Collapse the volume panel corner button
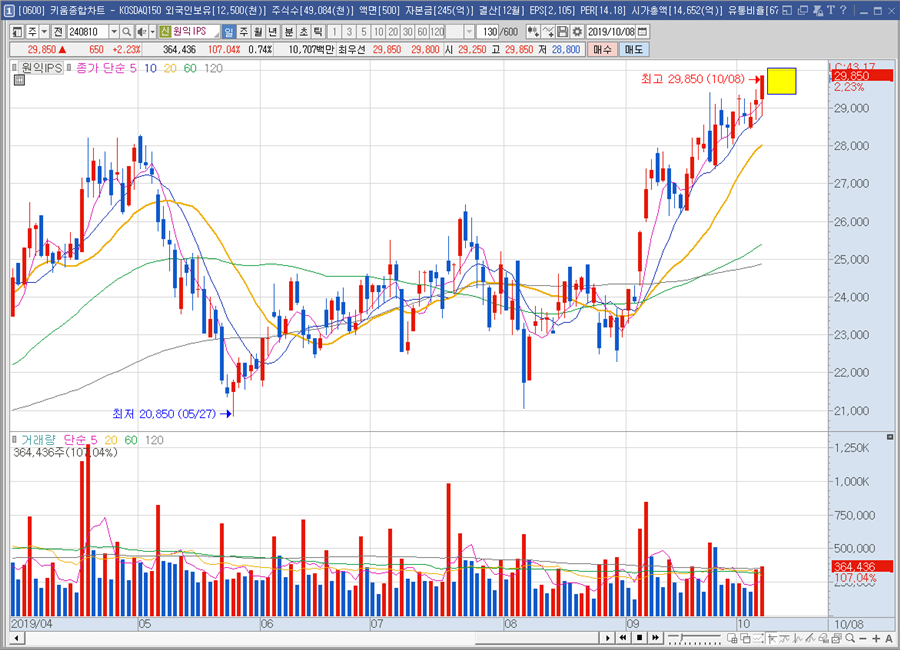 pos(890,437)
